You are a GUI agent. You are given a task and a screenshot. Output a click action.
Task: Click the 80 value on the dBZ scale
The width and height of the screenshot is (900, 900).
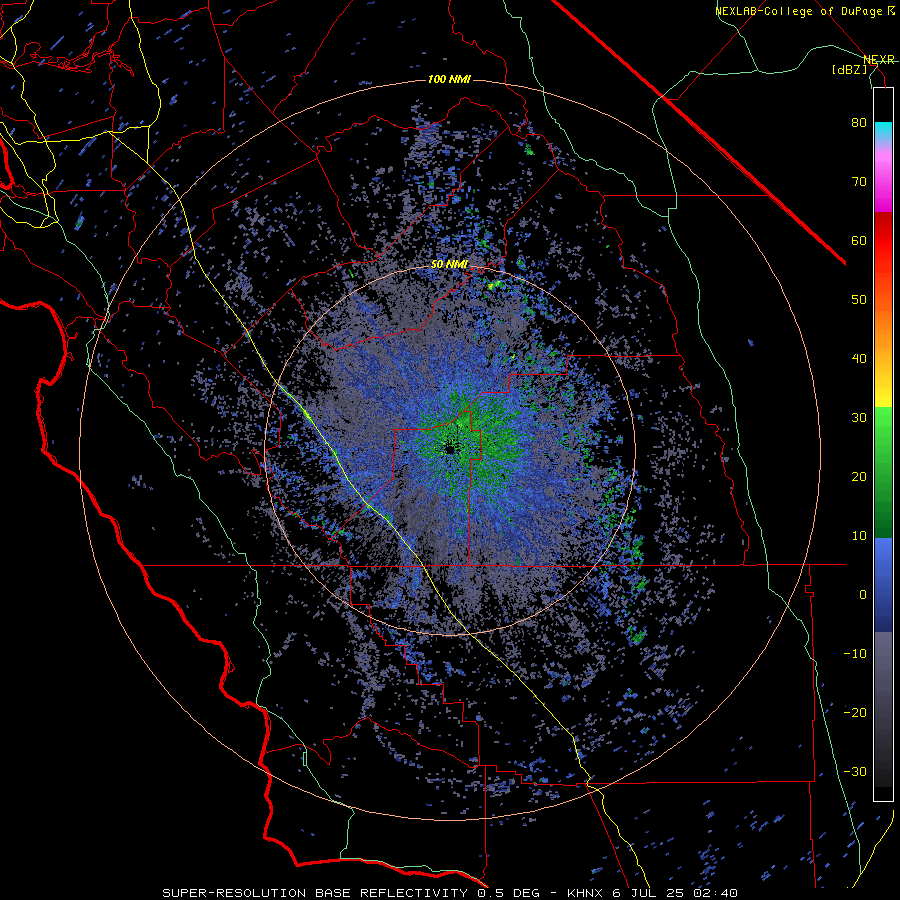(x=859, y=123)
